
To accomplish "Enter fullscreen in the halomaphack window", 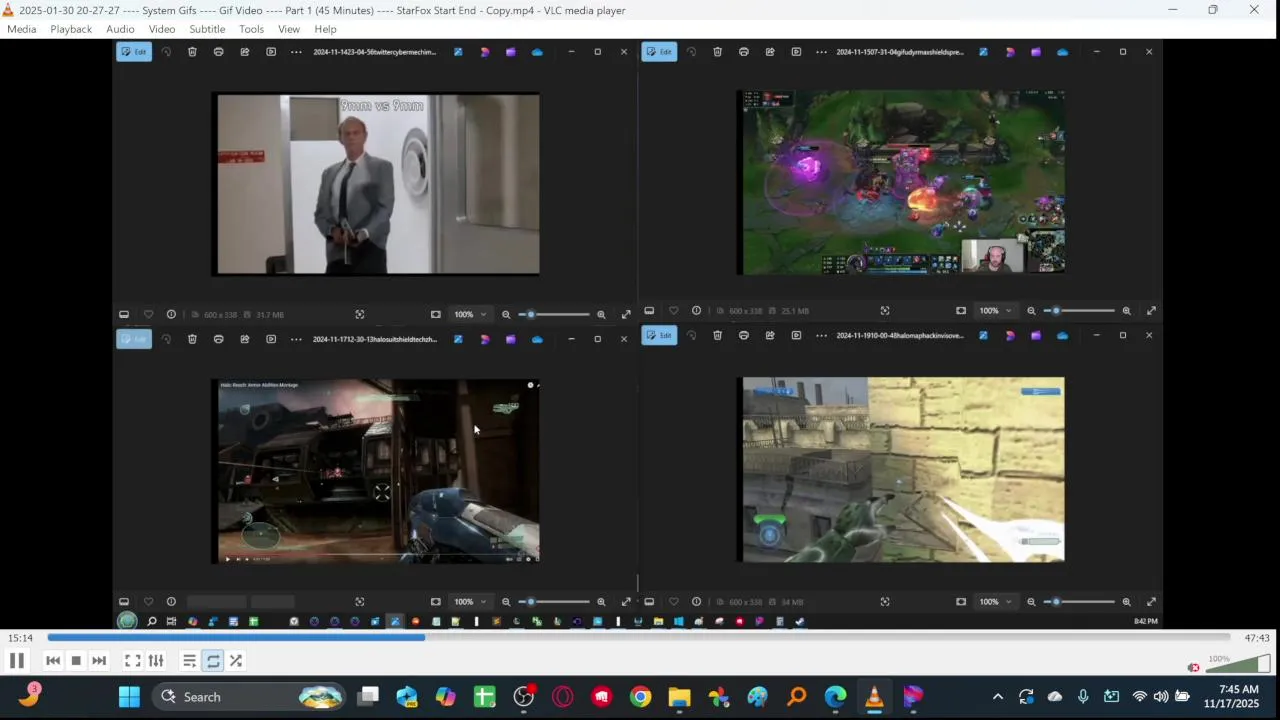I will [1151, 601].
